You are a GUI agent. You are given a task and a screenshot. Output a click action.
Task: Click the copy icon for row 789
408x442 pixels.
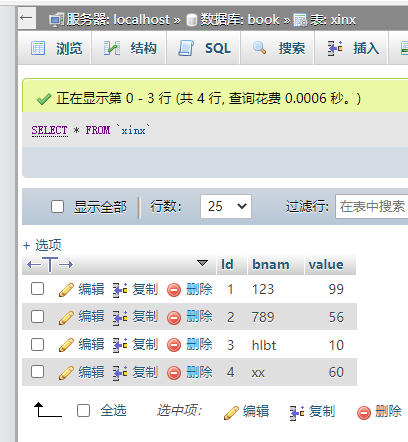[x=120, y=317]
